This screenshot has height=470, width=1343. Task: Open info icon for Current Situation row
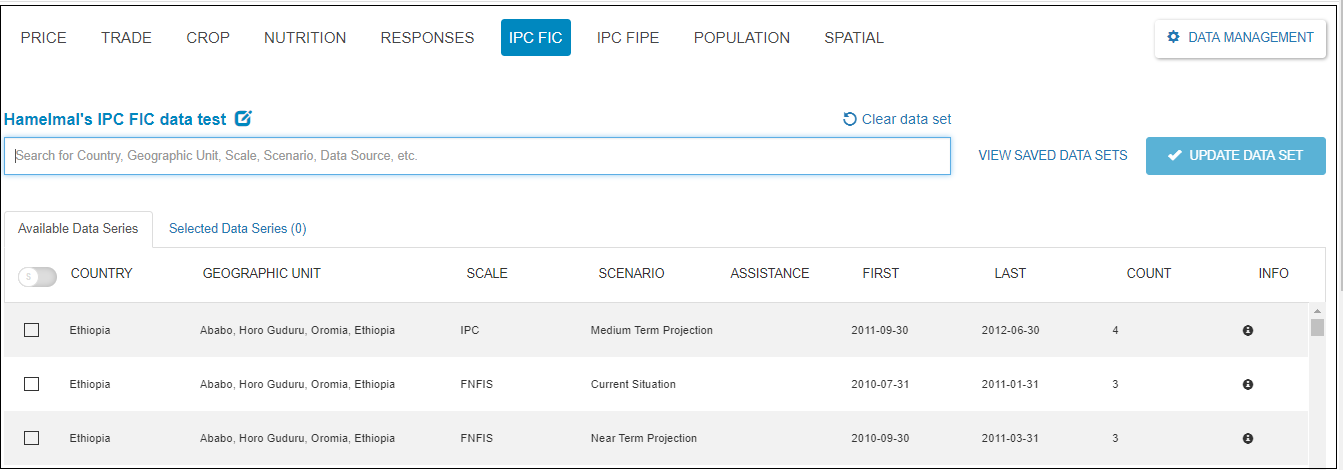click(1247, 384)
